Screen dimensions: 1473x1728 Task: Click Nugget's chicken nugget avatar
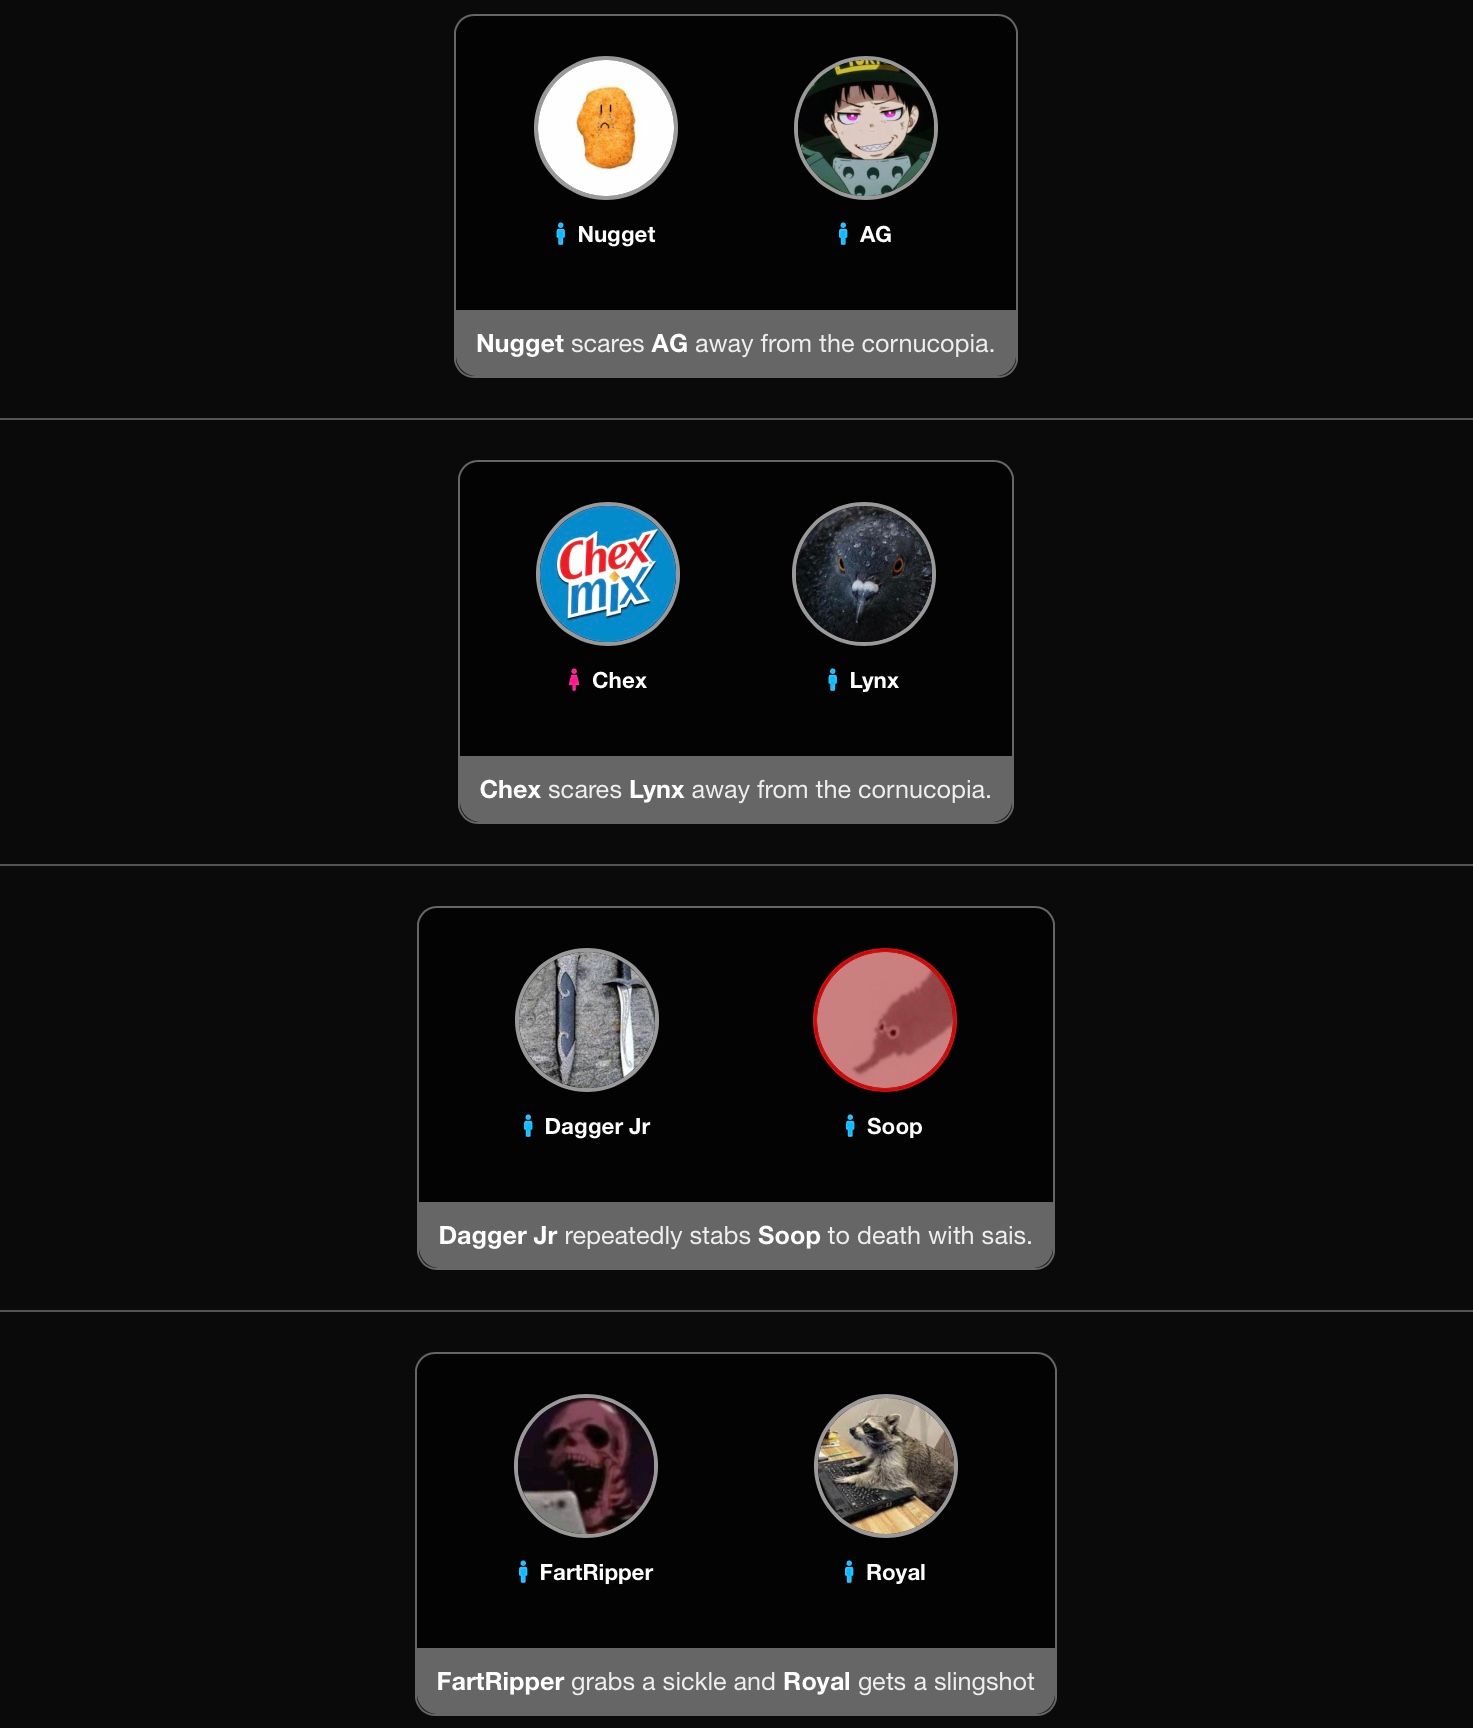tap(606, 128)
